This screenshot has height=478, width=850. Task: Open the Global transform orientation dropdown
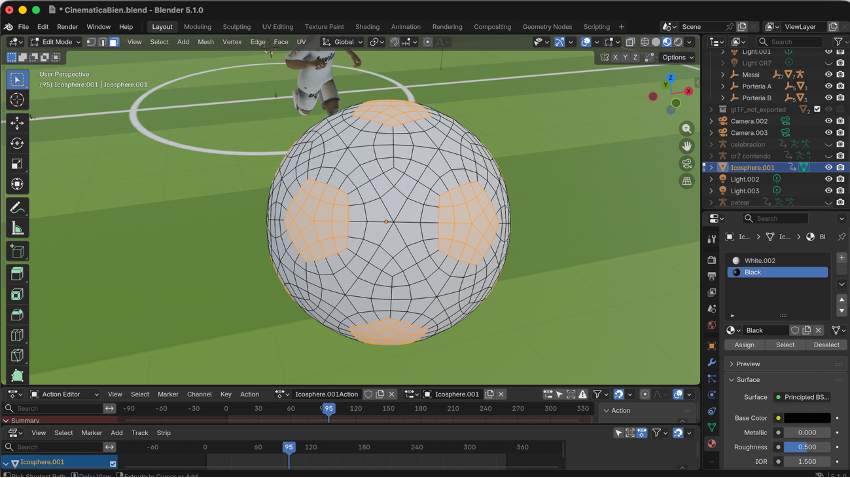point(344,42)
